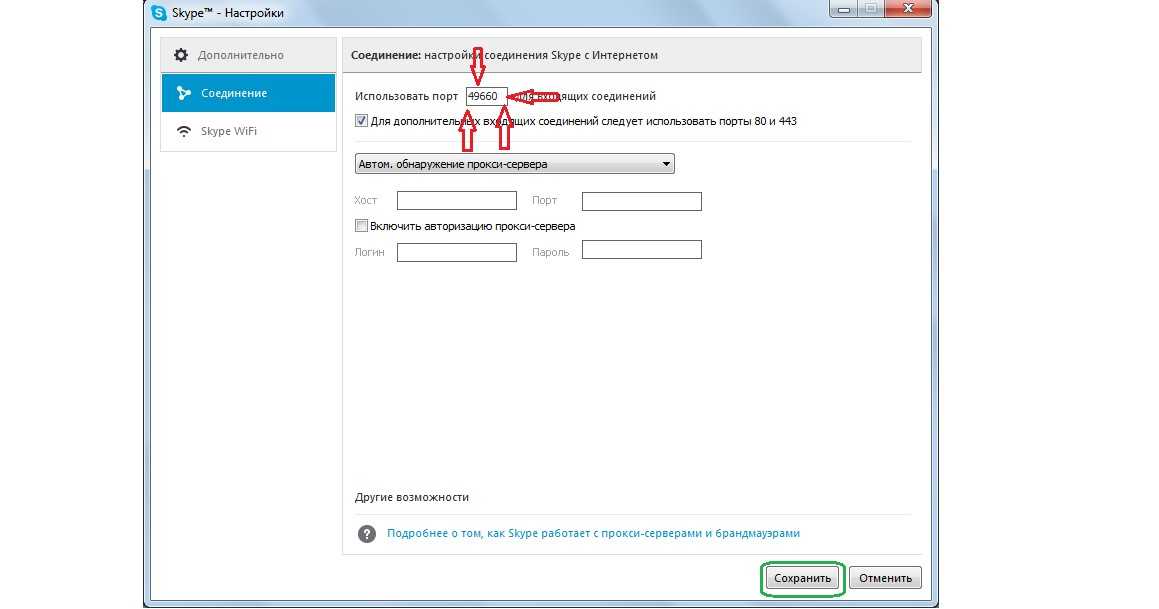Click the incoming port field showing 49660
The image size is (1159, 609).
[486, 96]
